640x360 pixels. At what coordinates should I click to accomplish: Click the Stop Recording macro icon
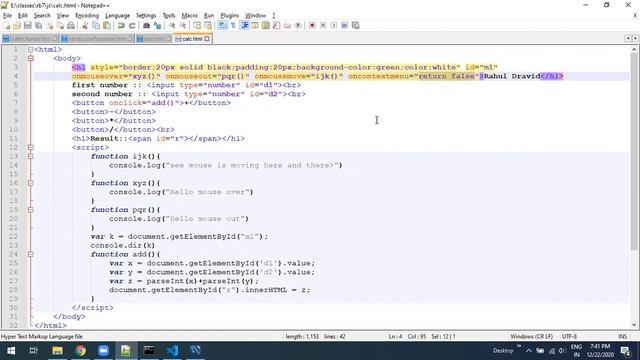pyautogui.click(x=323, y=25)
